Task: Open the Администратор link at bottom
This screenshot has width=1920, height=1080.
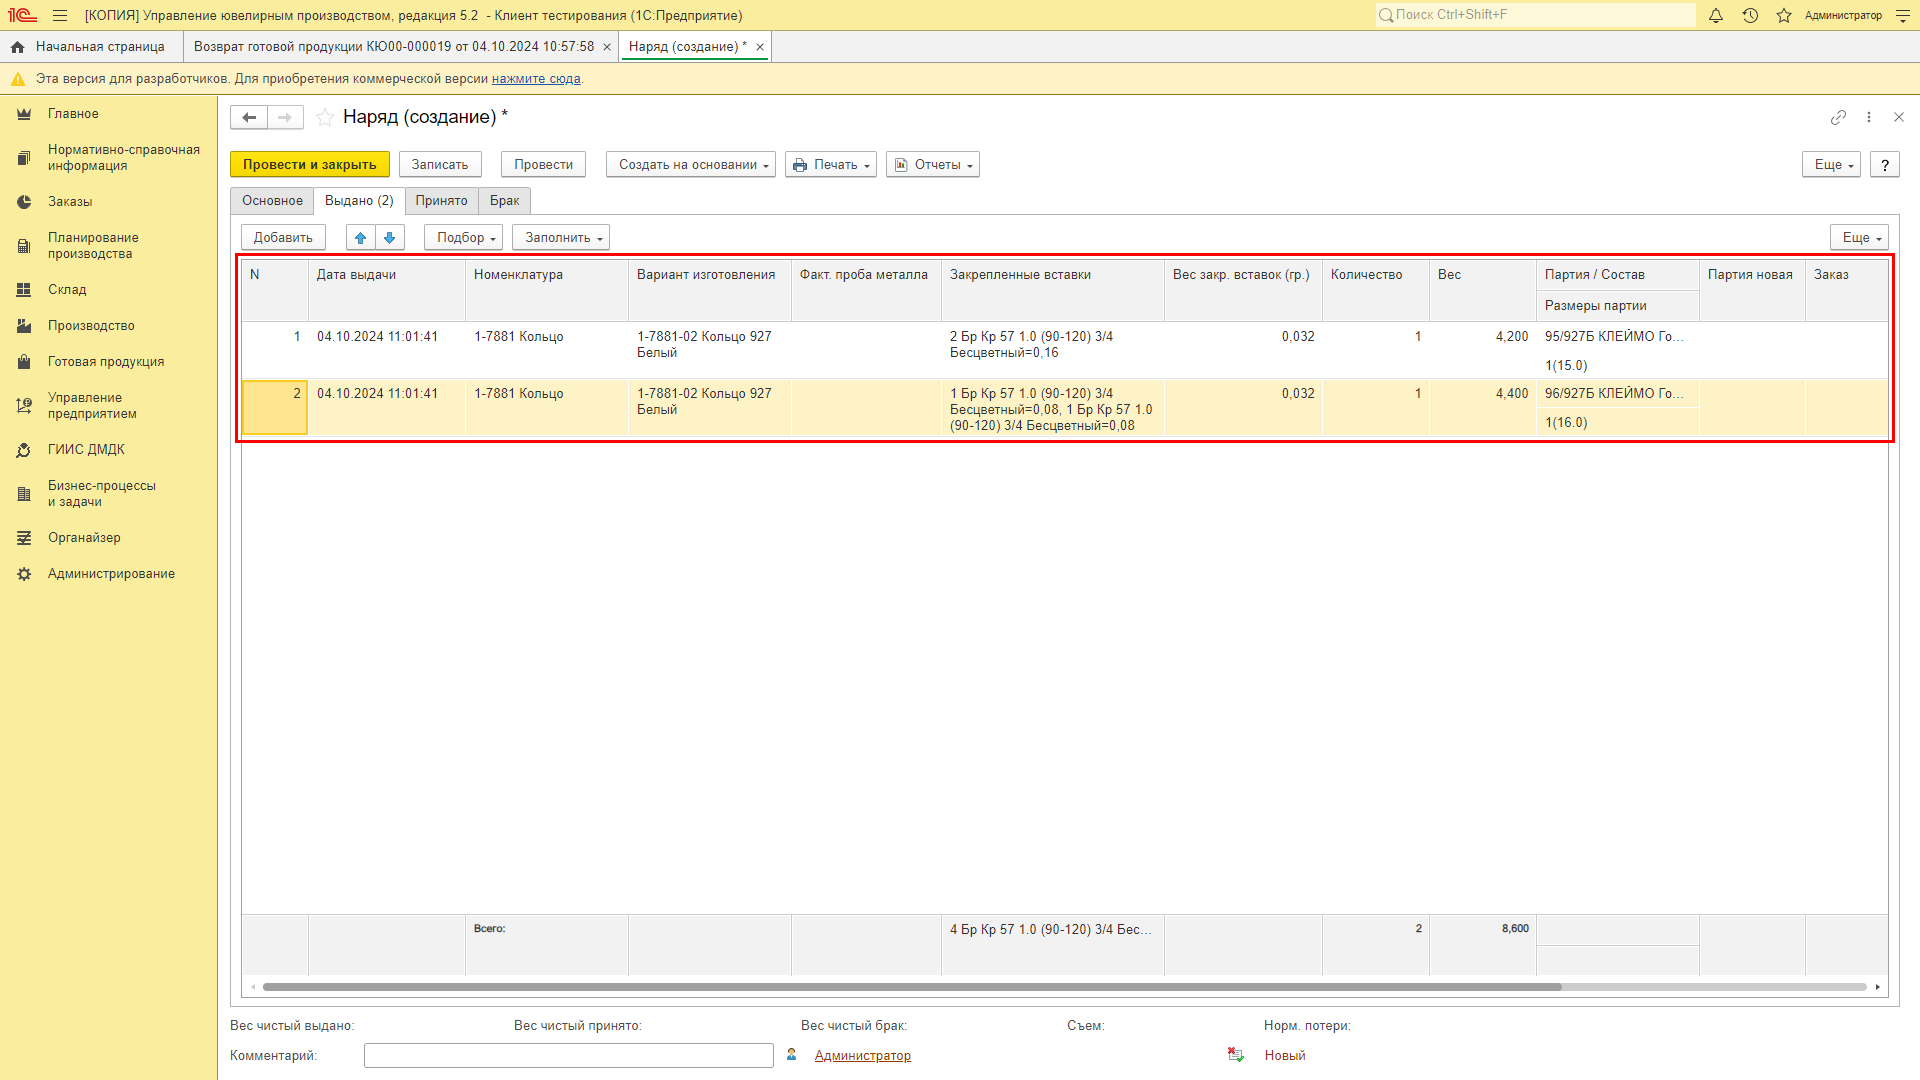Action: pyautogui.click(x=863, y=1055)
